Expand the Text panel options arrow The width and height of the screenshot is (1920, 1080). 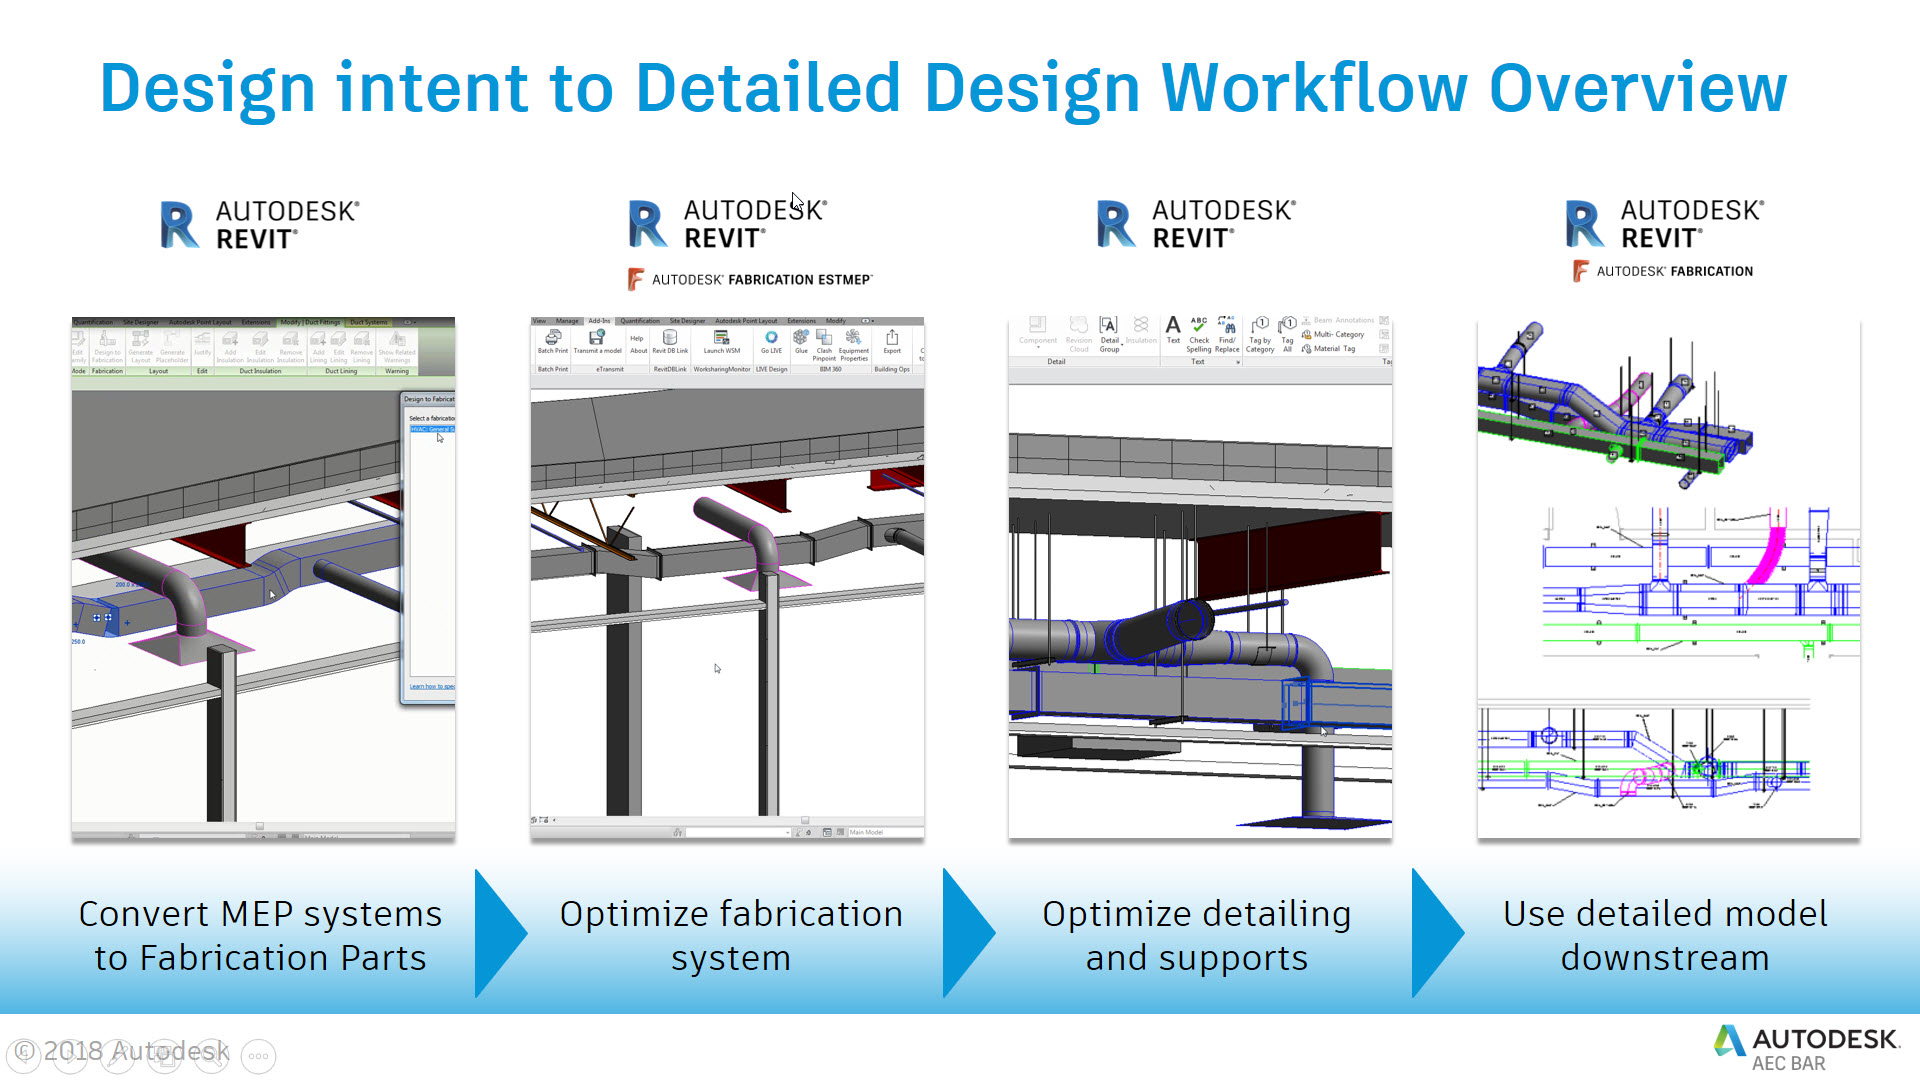[x=1238, y=361]
